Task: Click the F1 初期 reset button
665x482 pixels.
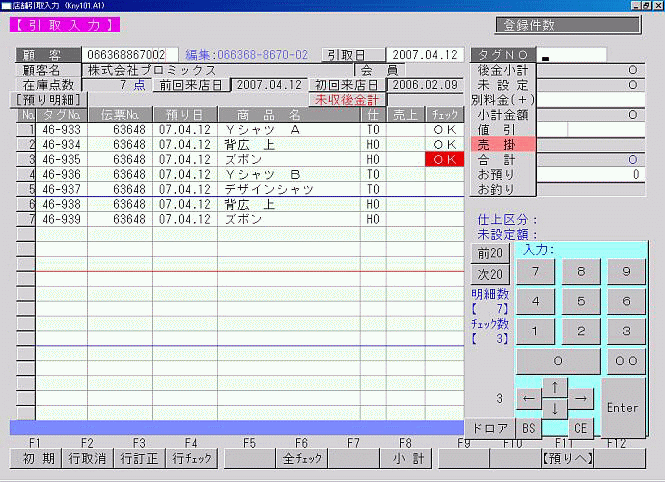Action: click(36, 458)
